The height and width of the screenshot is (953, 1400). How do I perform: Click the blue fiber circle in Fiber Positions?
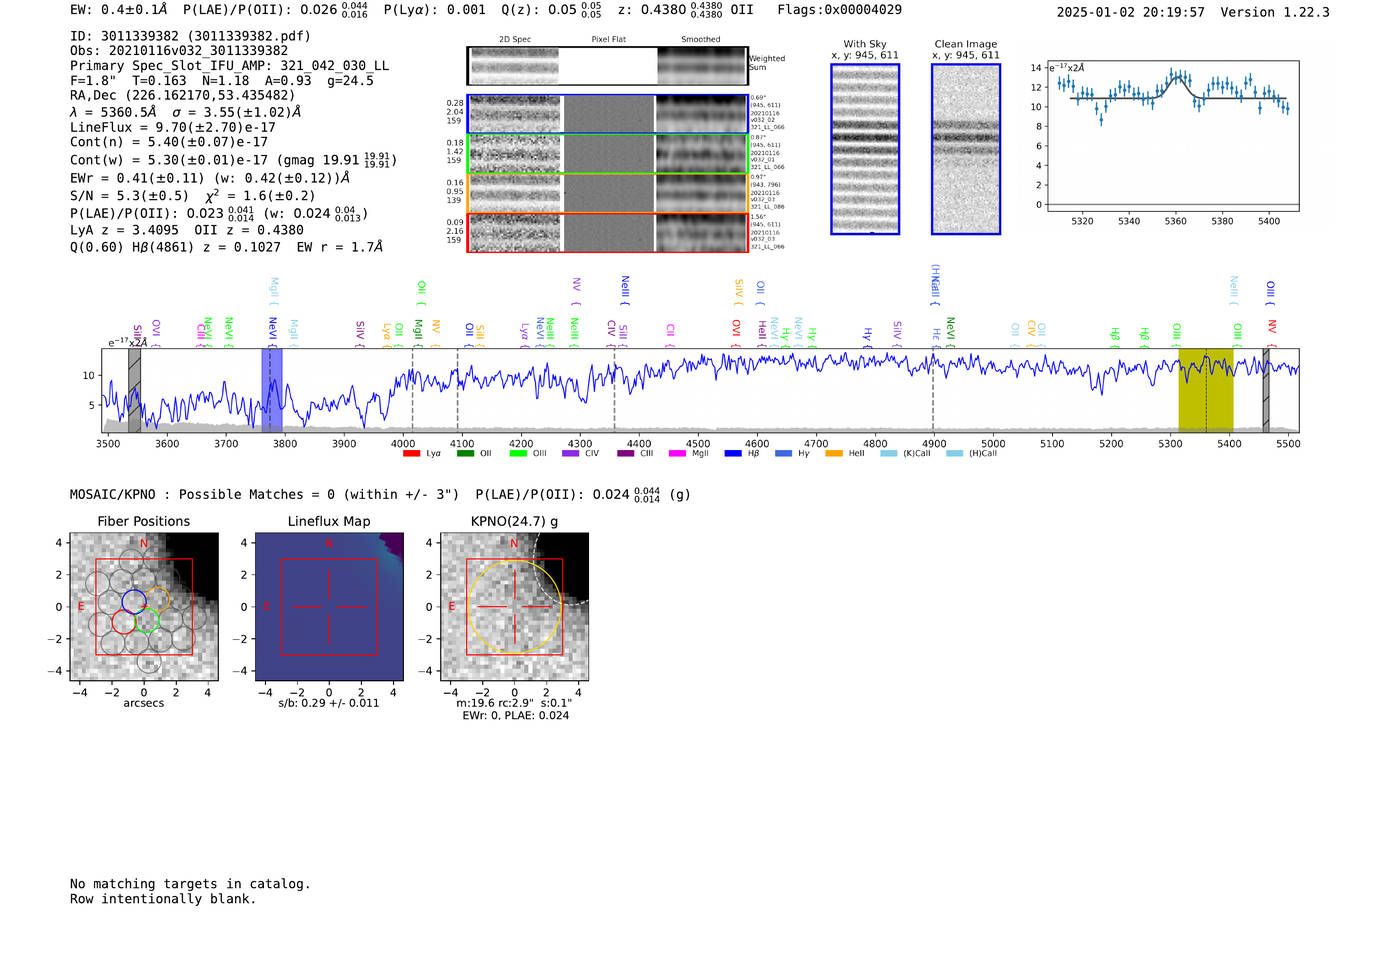(x=134, y=601)
